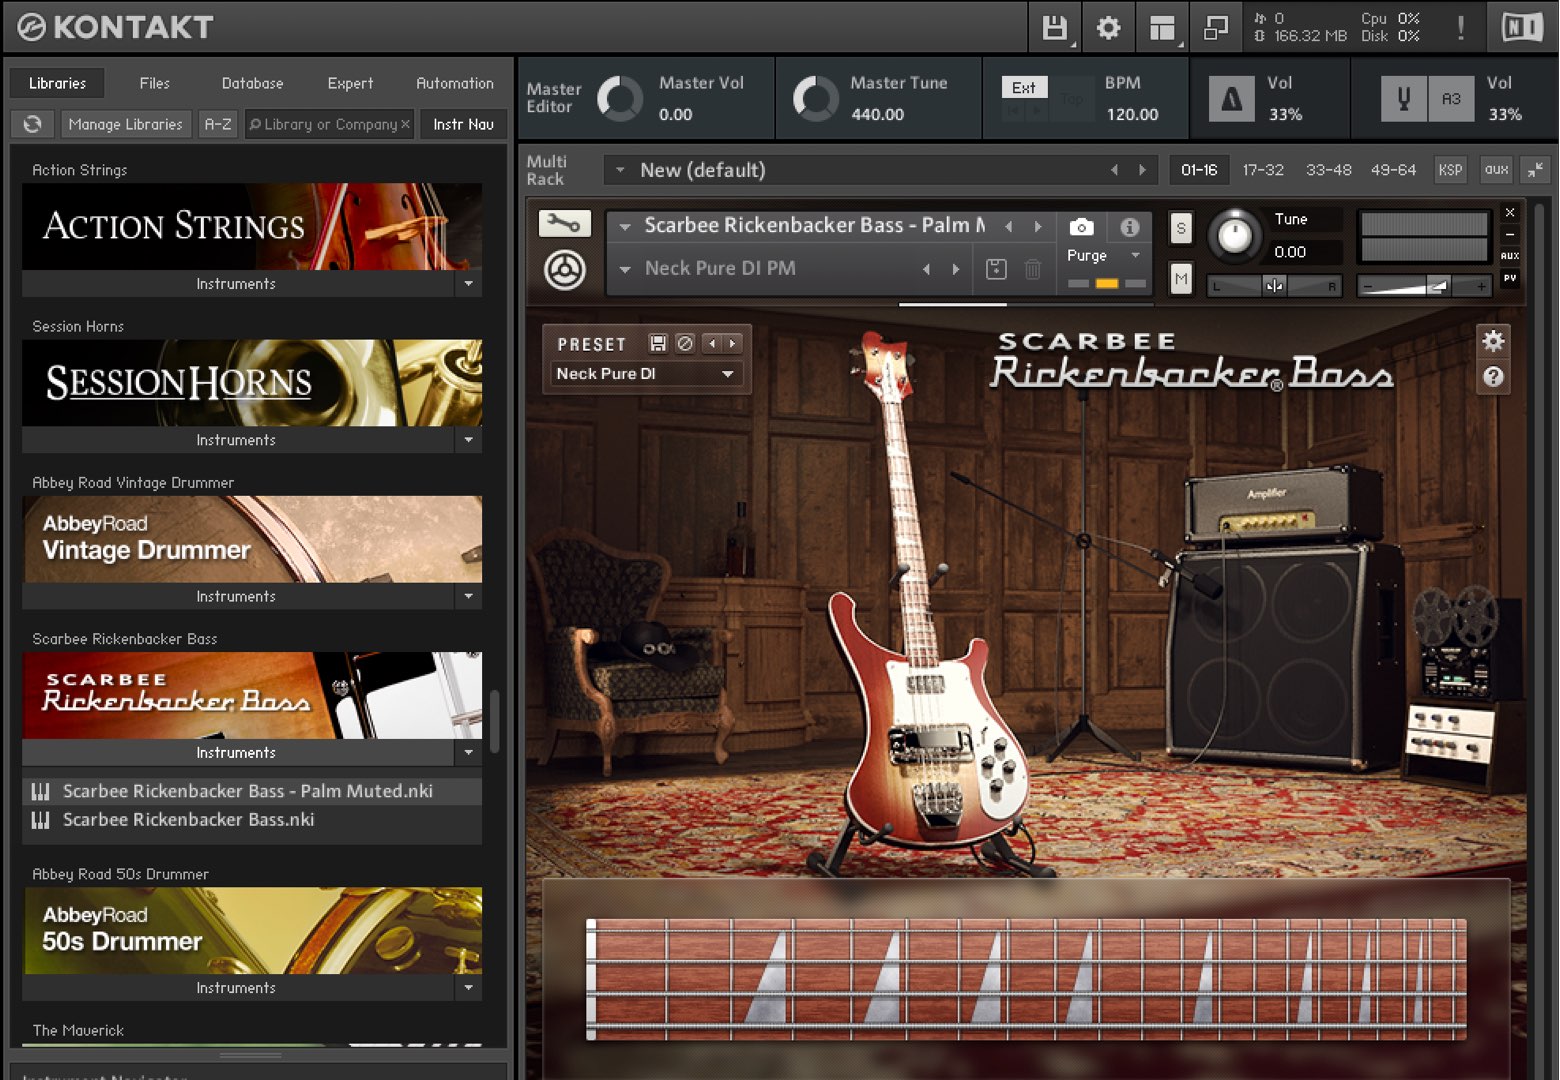Click the minimized view icon in header
The width and height of the screenshot is (1560, 1080).
[x=1215, y=28]
